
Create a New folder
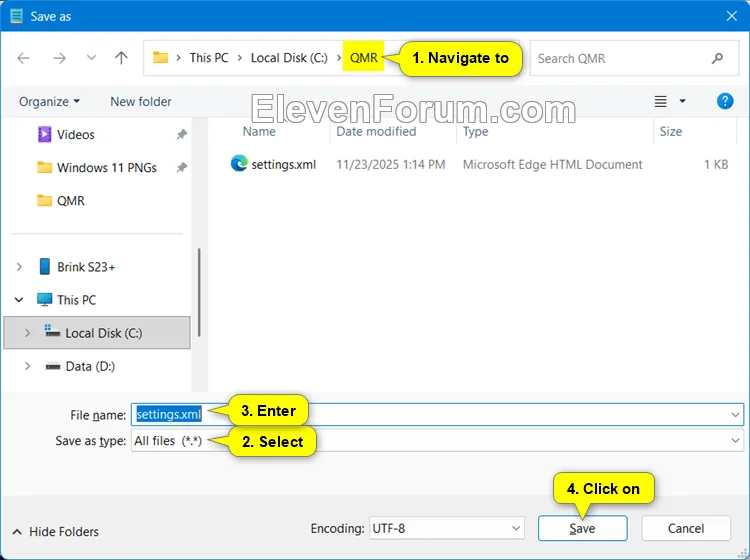(141, 101)
